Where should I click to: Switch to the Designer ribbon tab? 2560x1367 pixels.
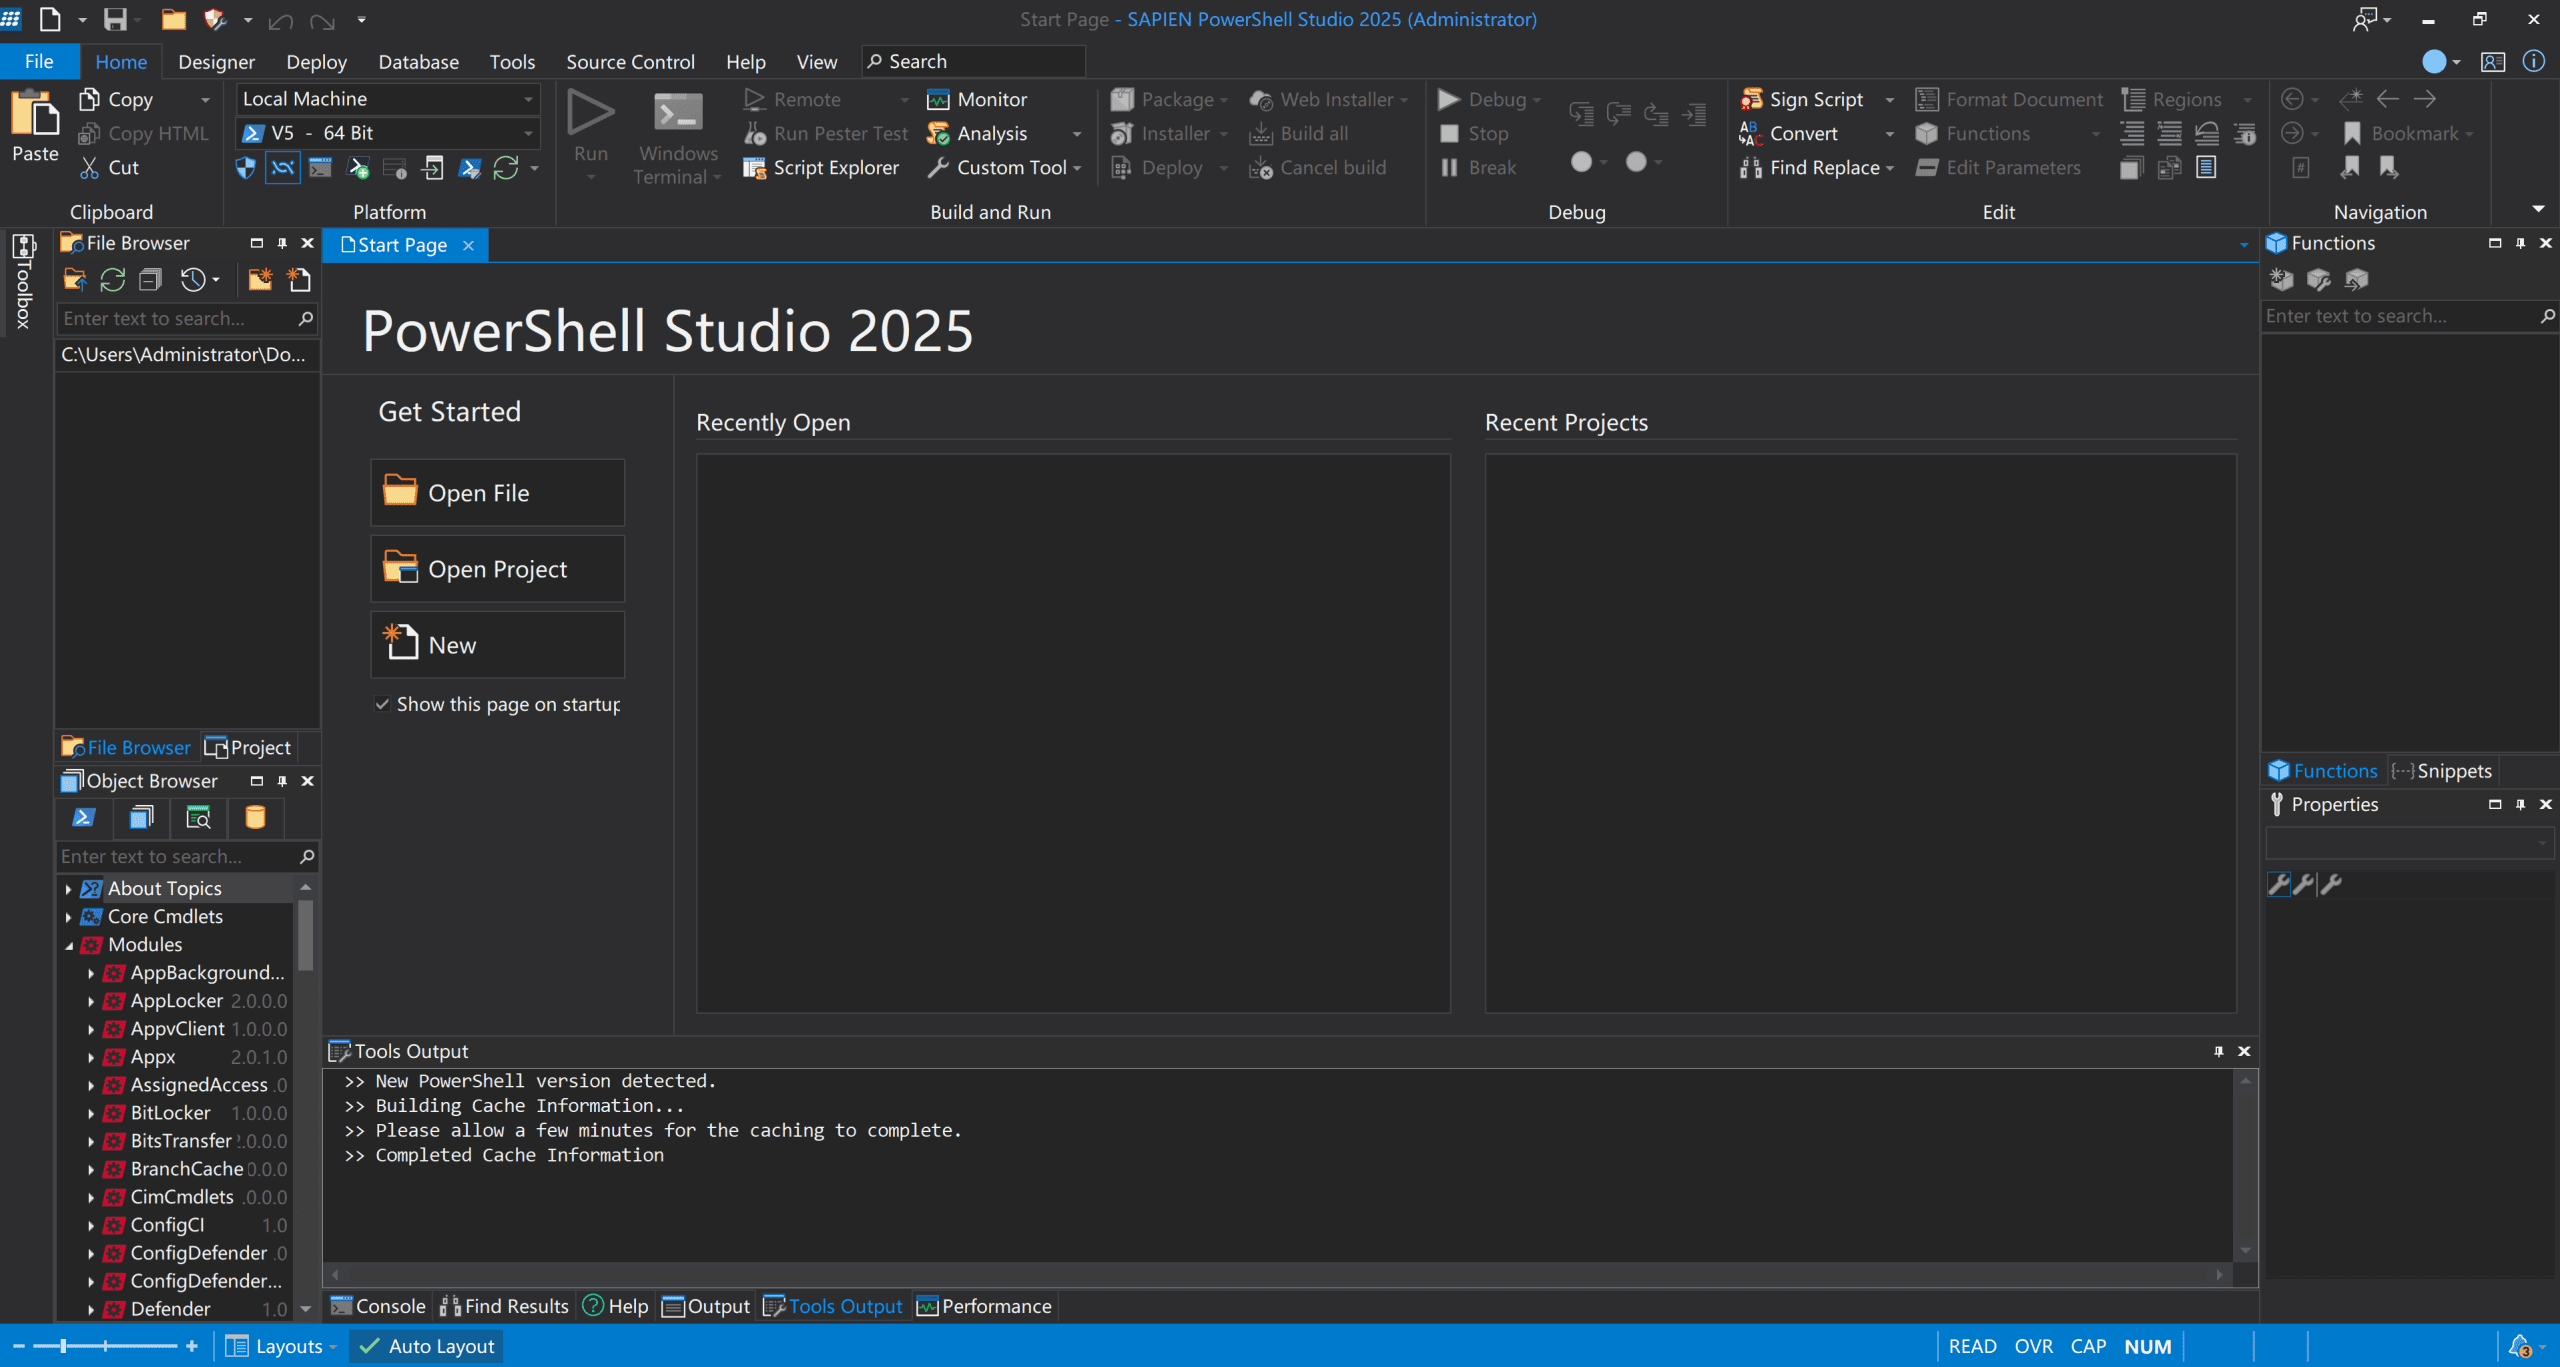coord(216,61)
